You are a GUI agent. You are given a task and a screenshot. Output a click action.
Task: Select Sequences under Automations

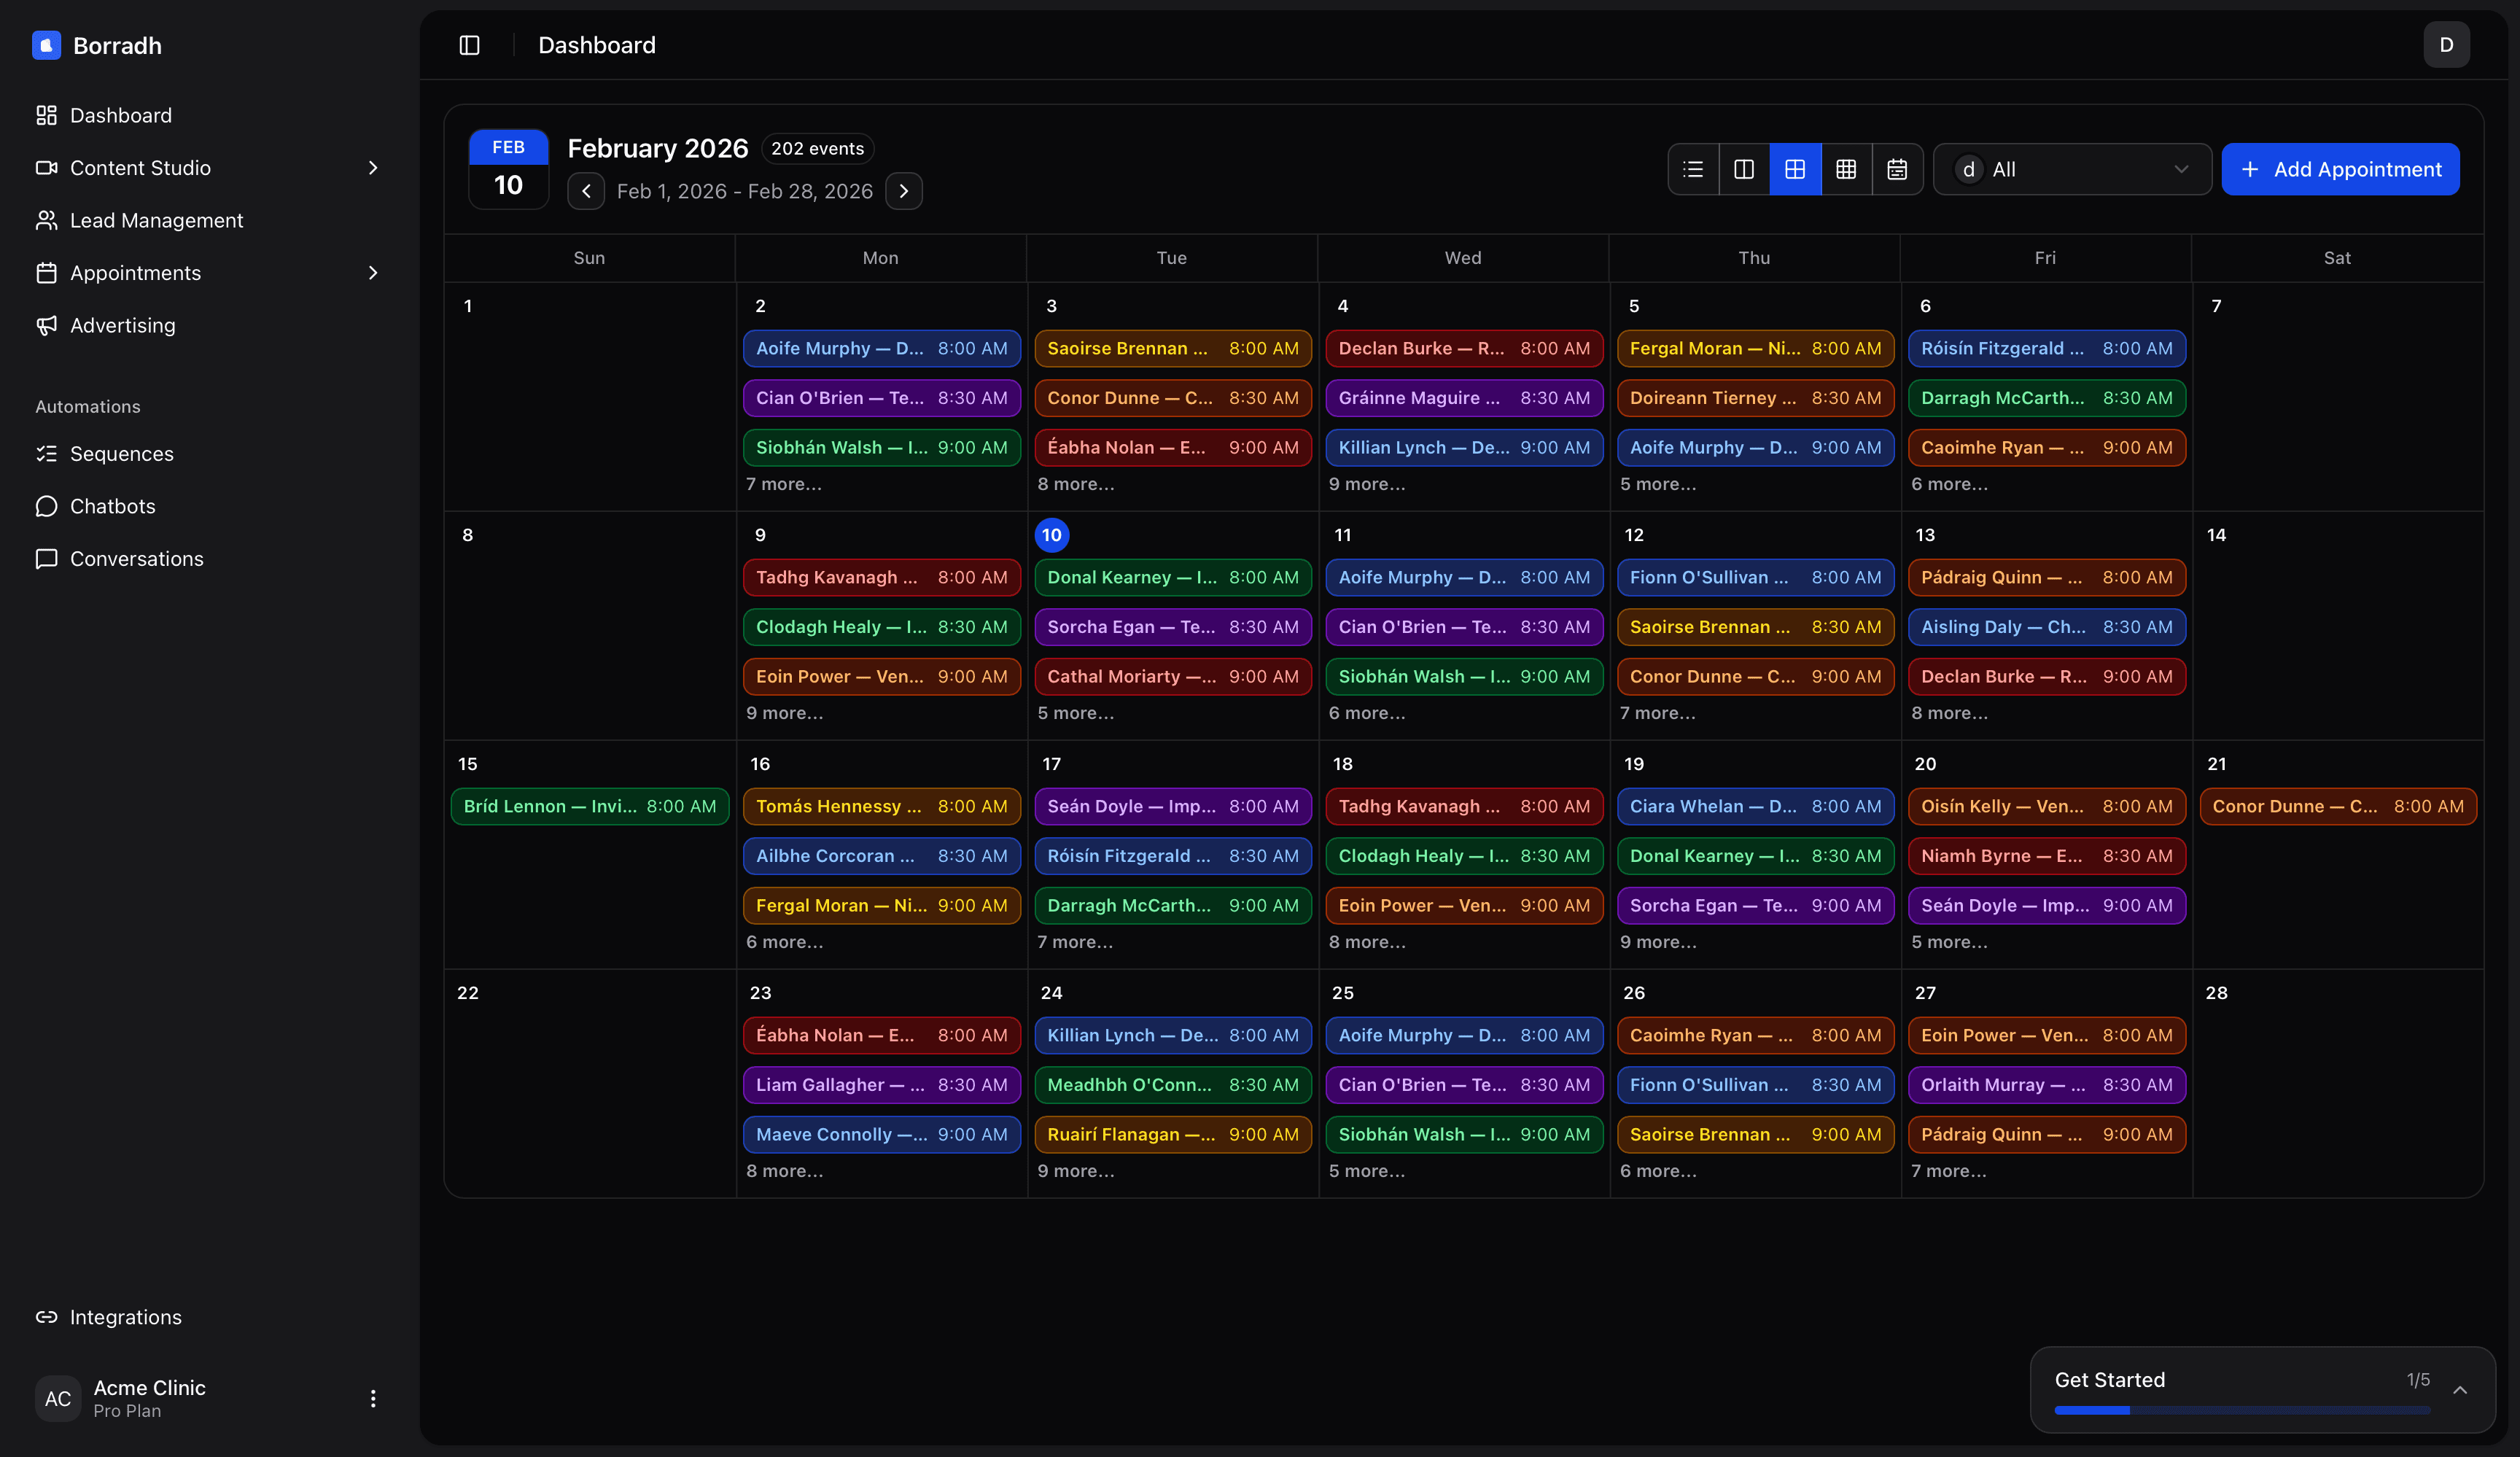tap(122, 453)
